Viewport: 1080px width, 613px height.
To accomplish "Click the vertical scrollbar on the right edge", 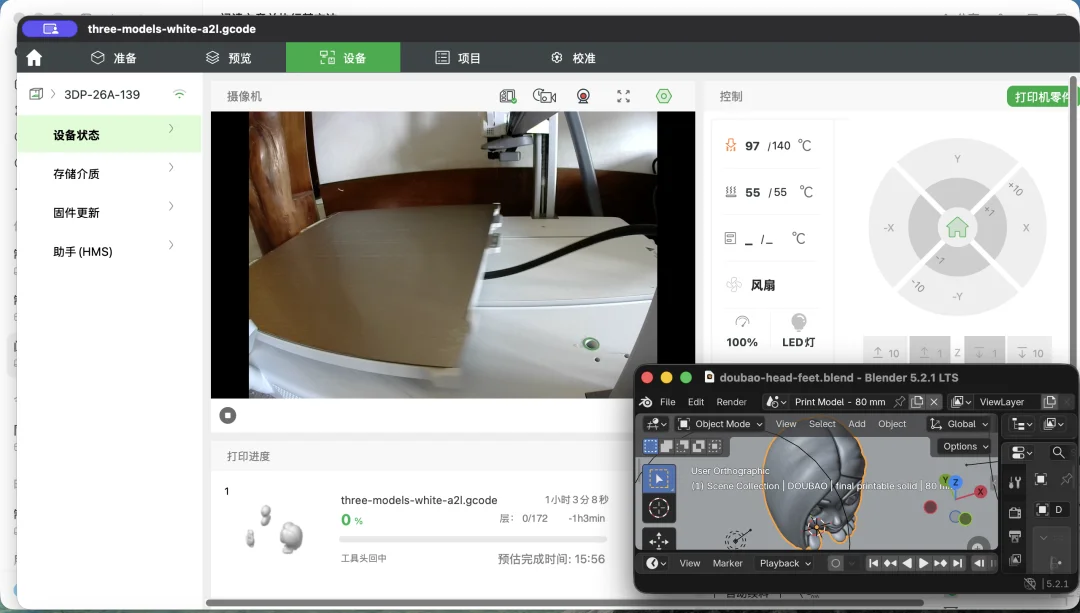I will pyautogui.click(x=1073, y=220).
